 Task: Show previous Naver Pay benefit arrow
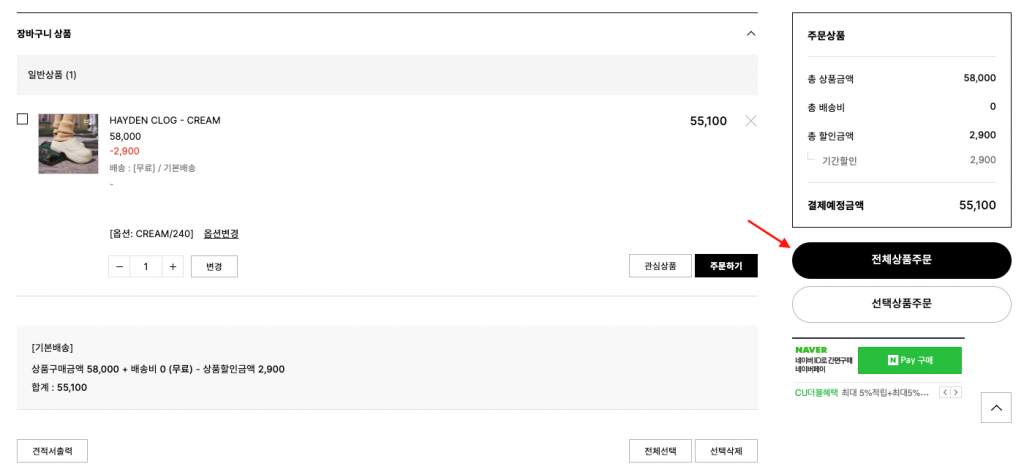point(944,392)
